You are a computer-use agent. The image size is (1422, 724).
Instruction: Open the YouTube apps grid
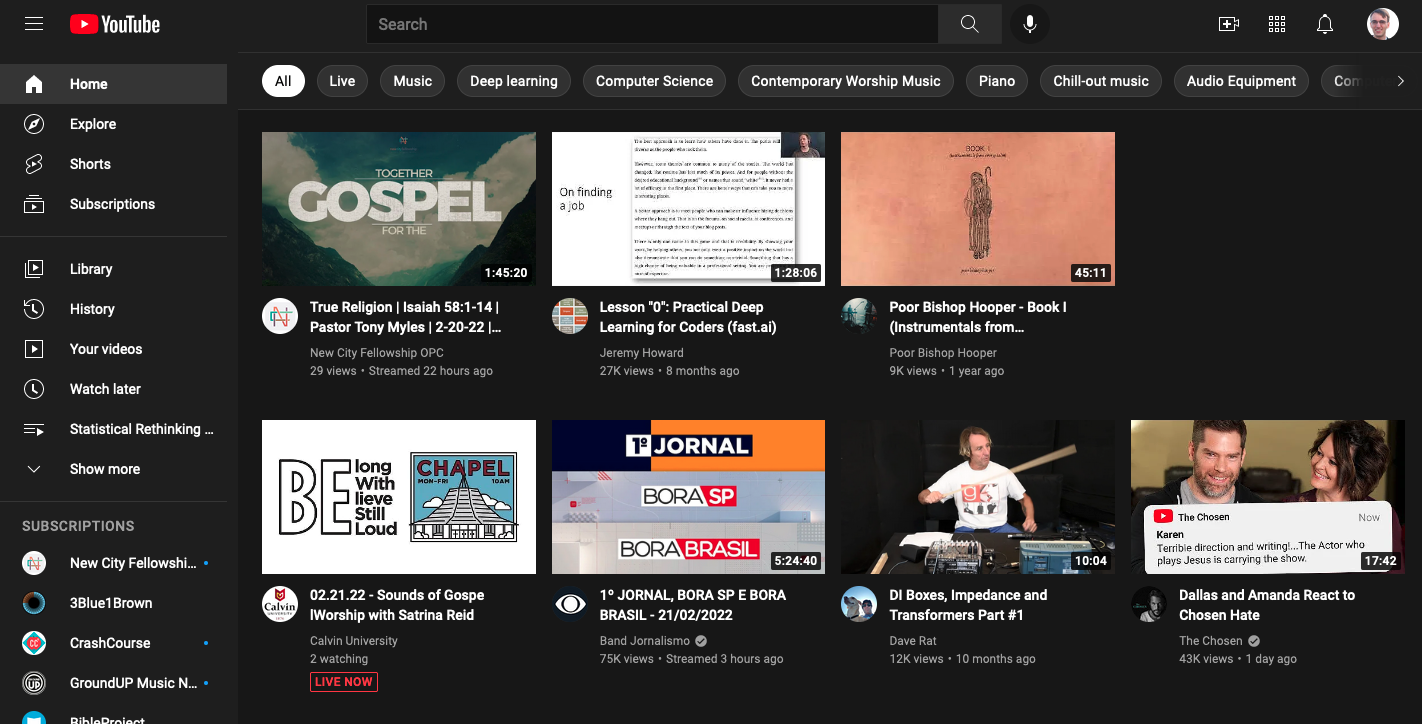(1276, 24)
